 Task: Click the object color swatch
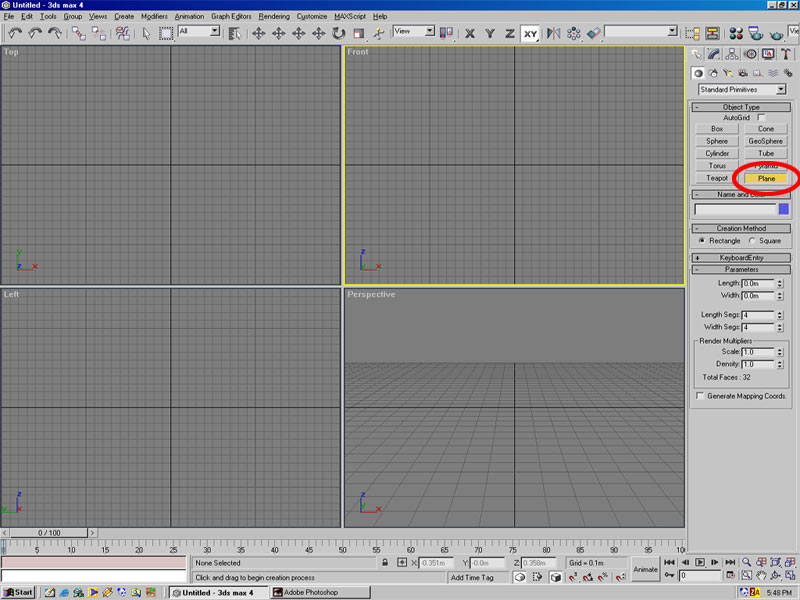[784, 209]
